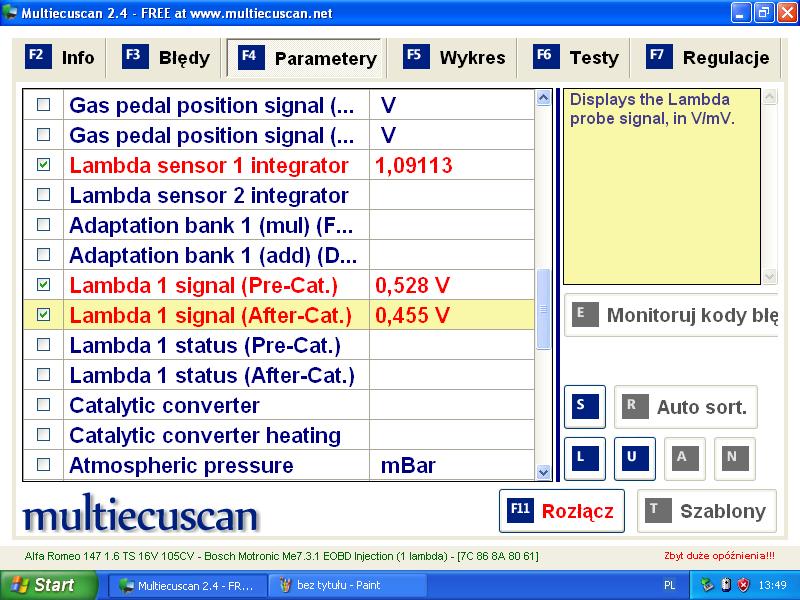Image resolution: width=800 pixels, height=600 pixels.
Task: Tick Adaptation bank 1 (add) checkbox
Action: point(44,255)
